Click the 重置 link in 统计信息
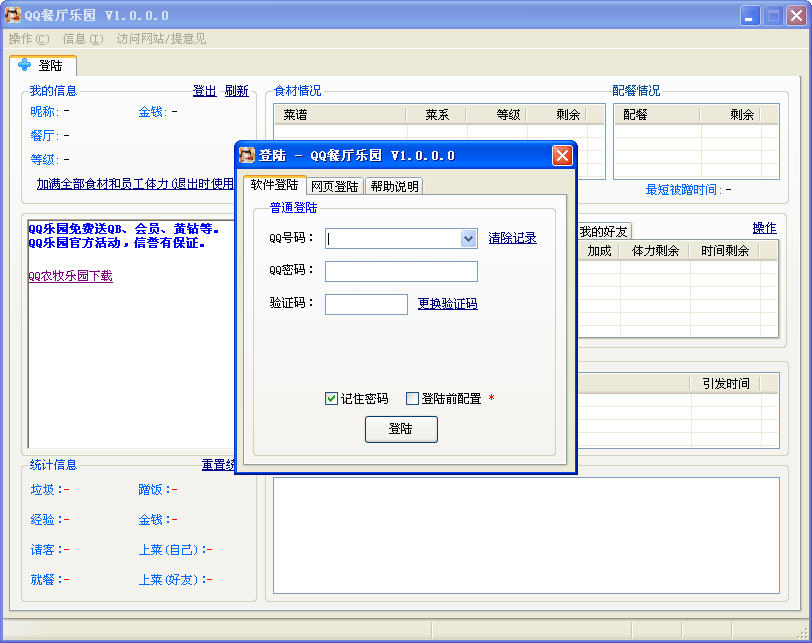This screenshot has width=812, height=643. [x=218, y=465]
